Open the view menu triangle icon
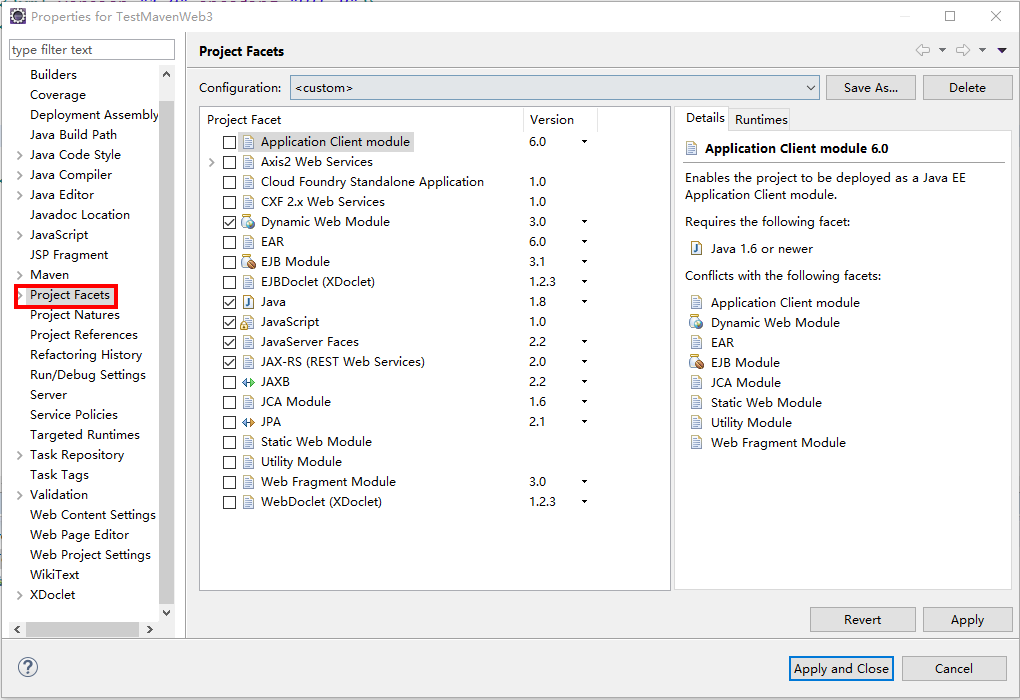This screenshot has height=700, width=1020. (x=1002, y=50)
